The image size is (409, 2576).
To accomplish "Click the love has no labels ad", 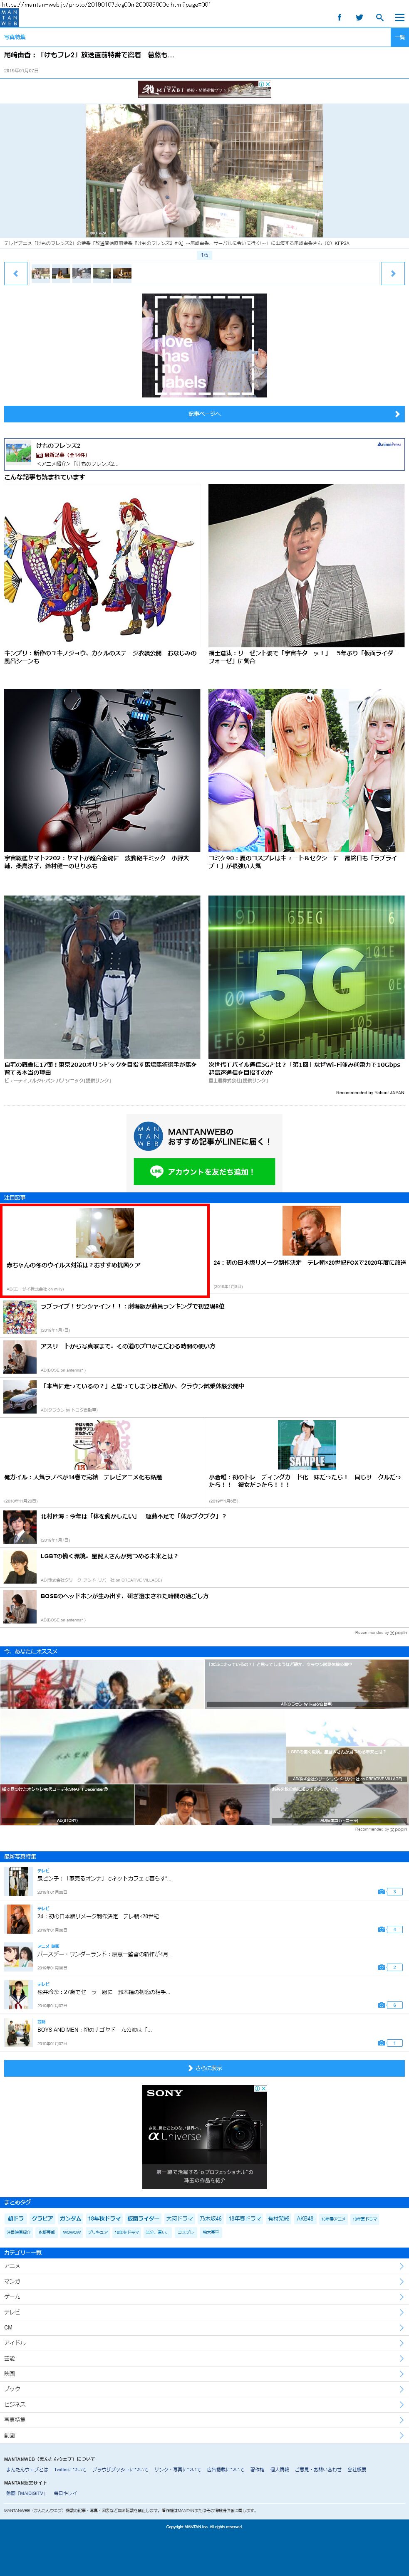I will tap(204, 345).
